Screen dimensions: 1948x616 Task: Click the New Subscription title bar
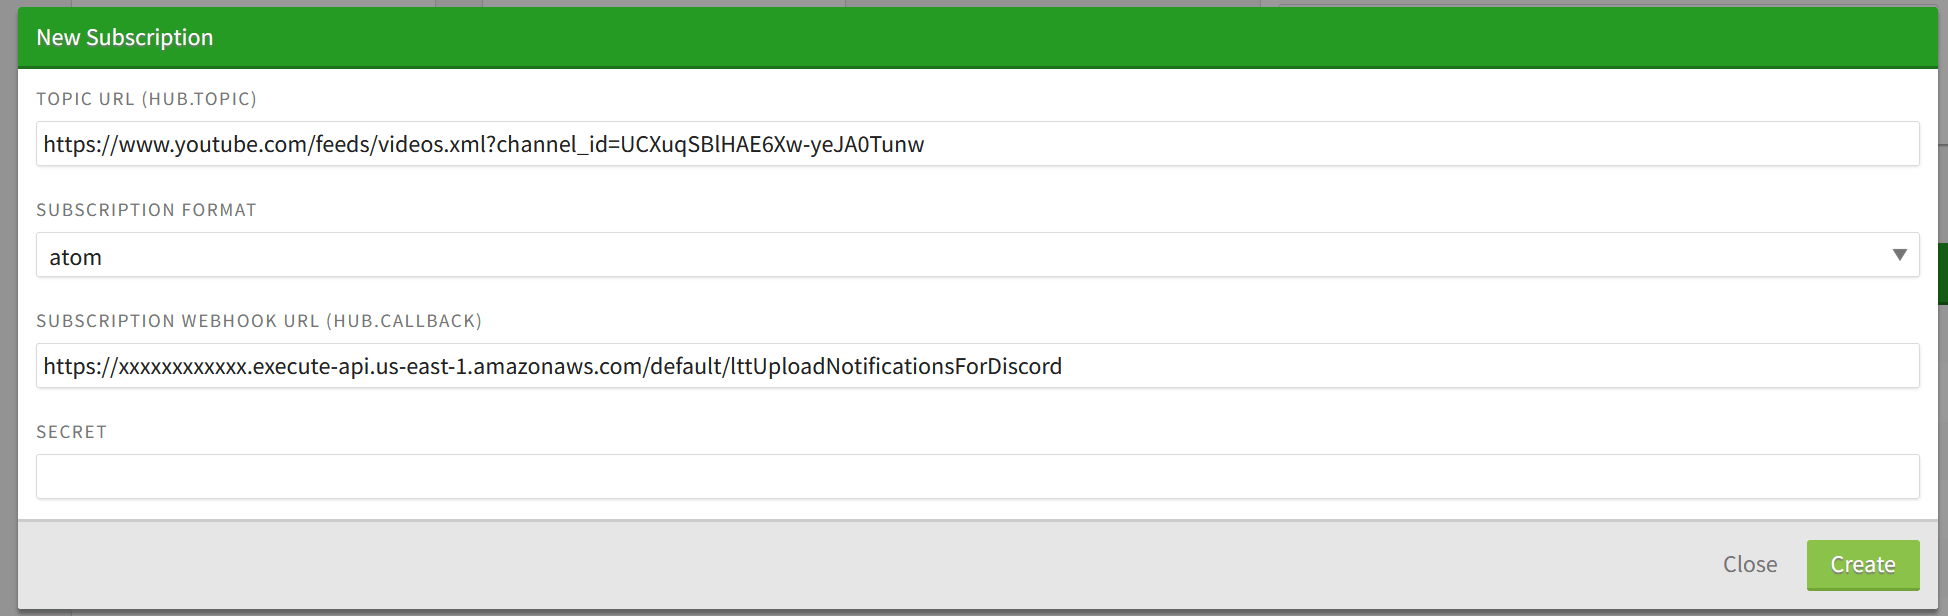tap(124, 37)
